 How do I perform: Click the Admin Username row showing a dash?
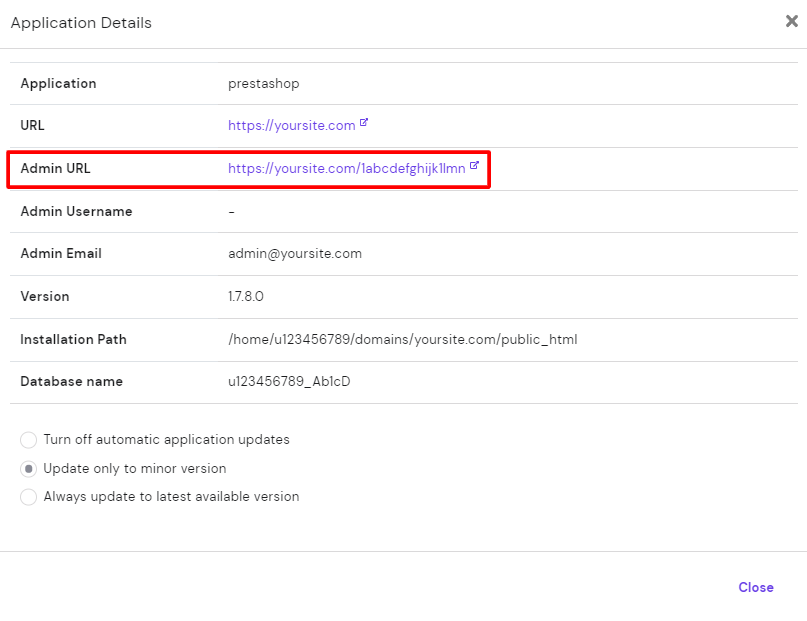tap(231, 211)
